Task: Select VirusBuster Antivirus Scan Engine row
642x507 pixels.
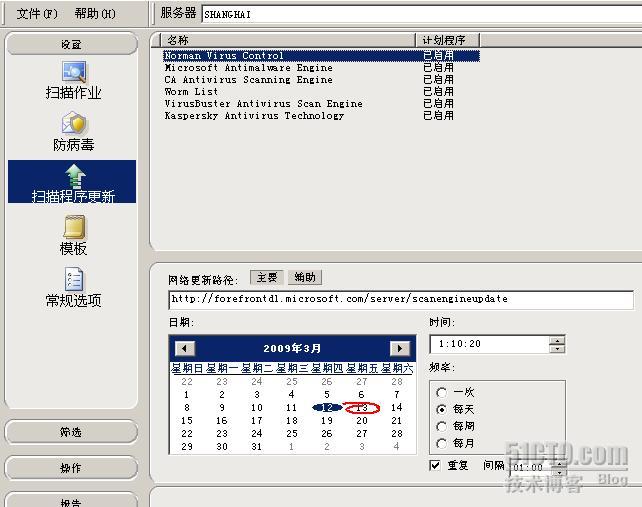Action: click(321, 104)
